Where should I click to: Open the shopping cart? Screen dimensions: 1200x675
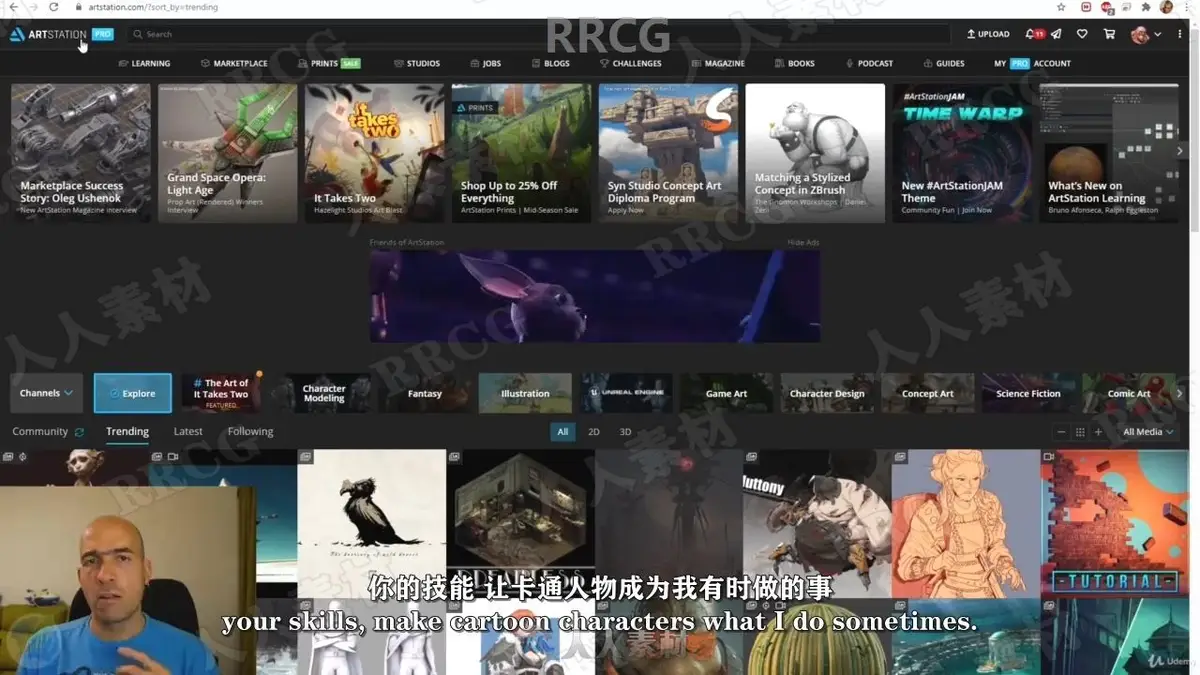(x=1109, y=34)
